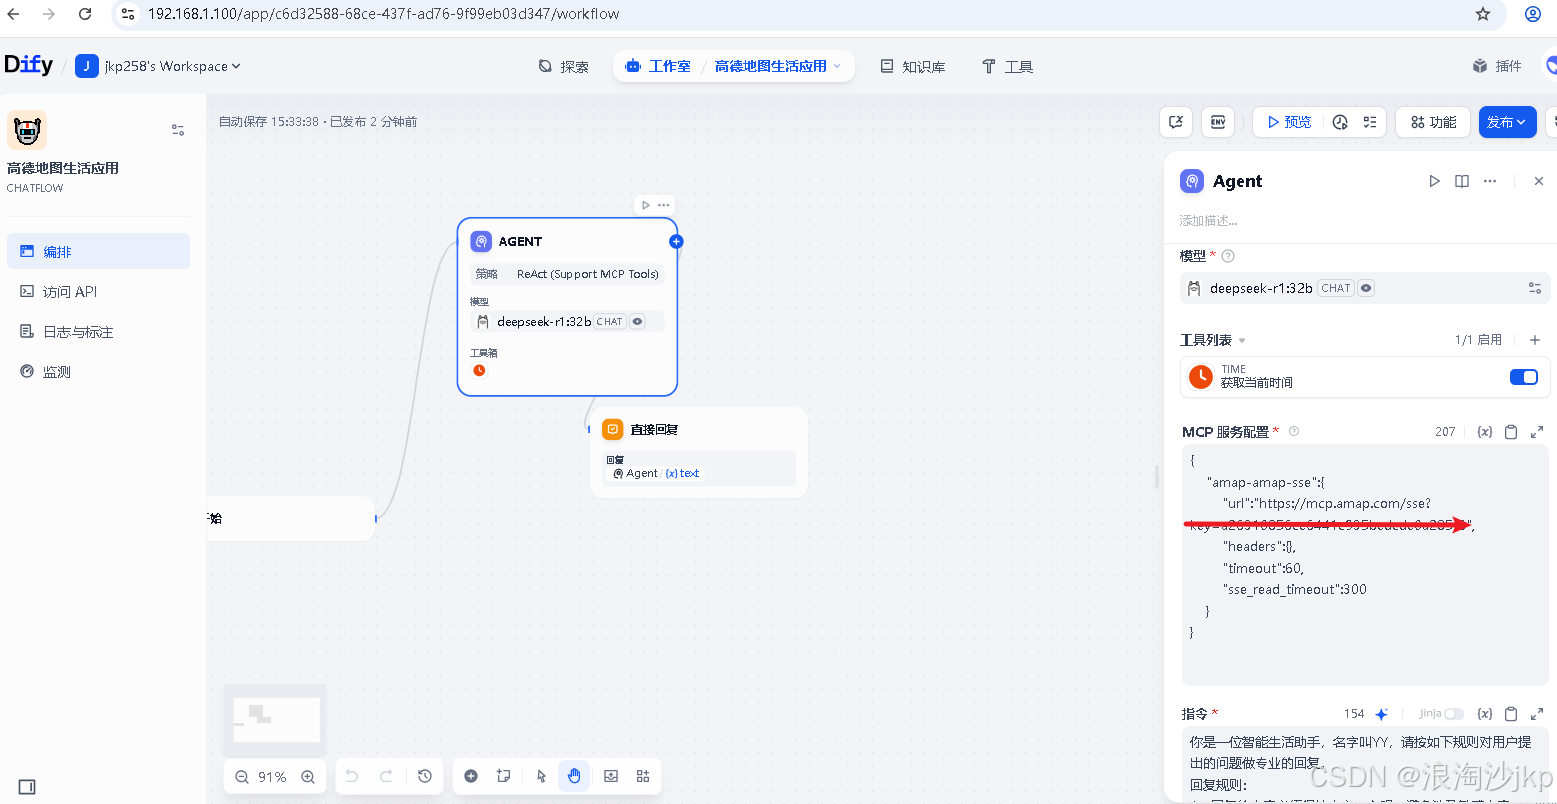Open the 工作室 studio section
This screenshot has width=1557, height=804.
pos(658,67)
